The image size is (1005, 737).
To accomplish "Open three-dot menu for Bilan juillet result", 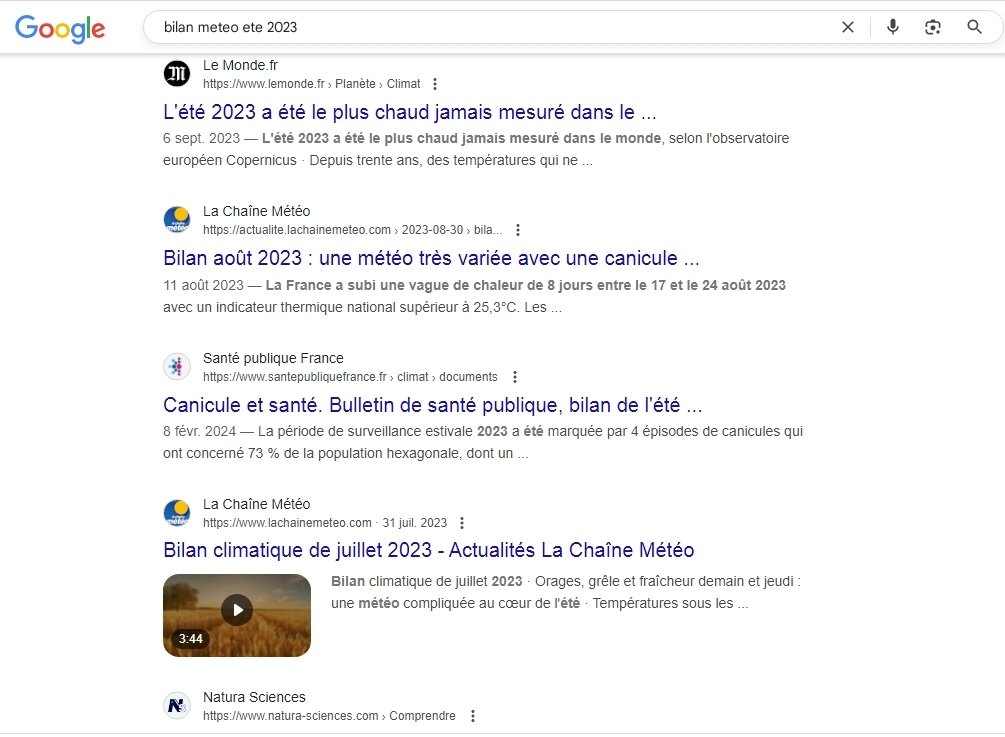I will click(462, 523).
